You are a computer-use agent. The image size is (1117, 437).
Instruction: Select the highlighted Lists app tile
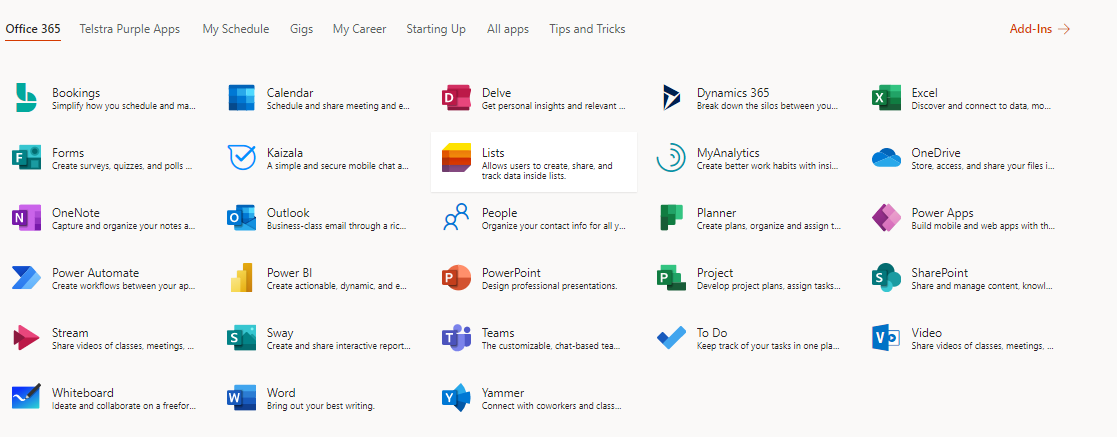click(x=534, y=161)
